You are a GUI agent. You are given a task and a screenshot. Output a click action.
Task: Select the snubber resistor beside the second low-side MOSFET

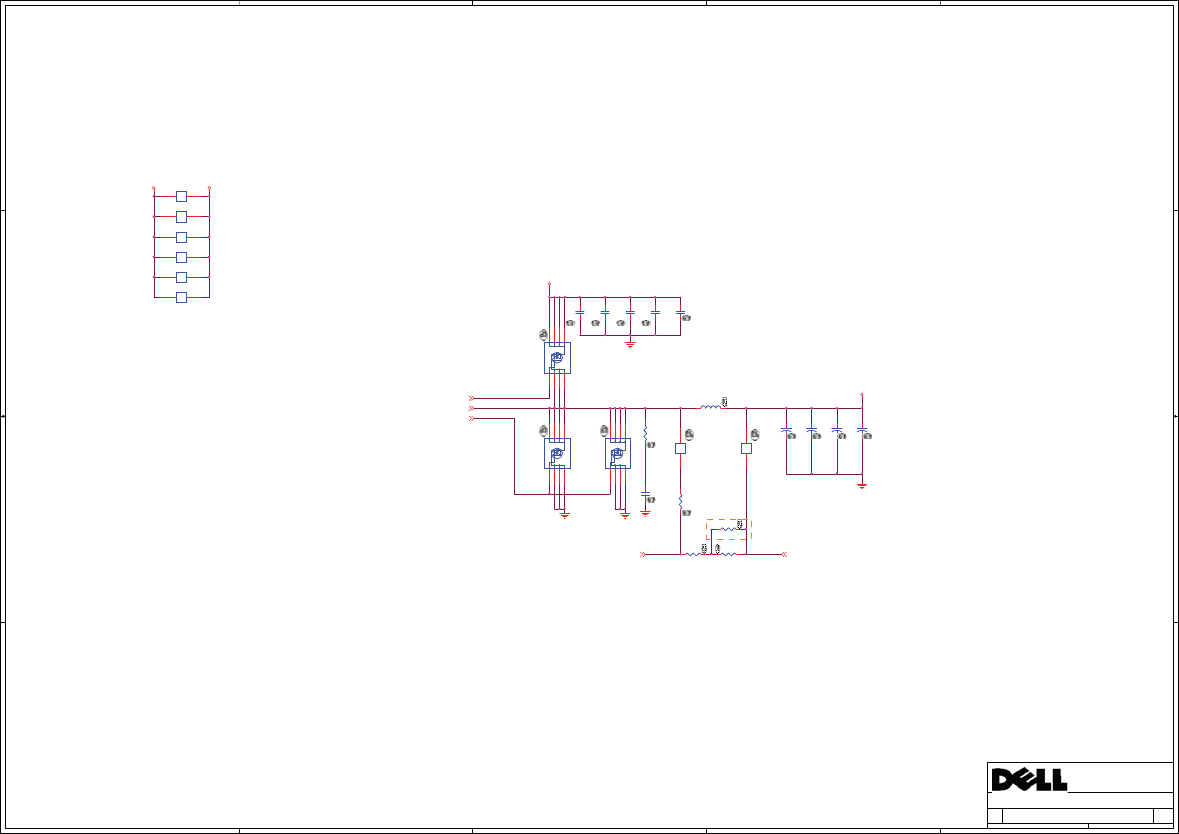pos(645,434)
